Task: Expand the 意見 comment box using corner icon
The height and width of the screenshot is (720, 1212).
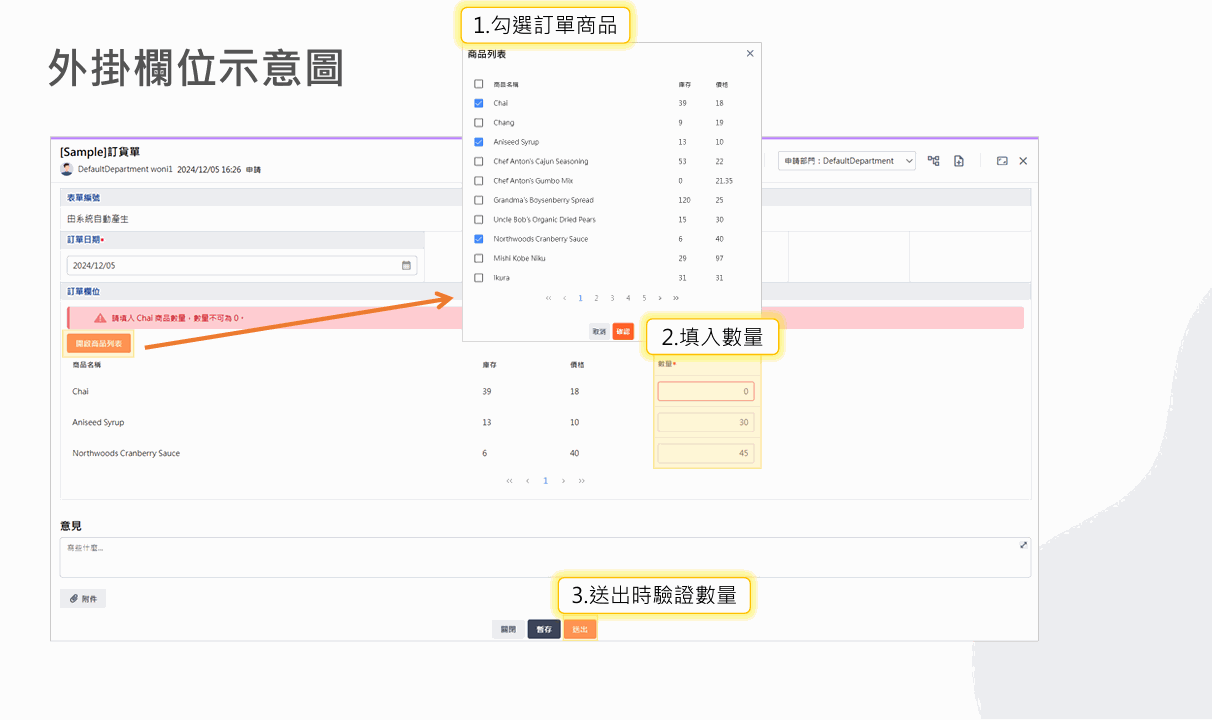Action: click(x=1023, y=545)
